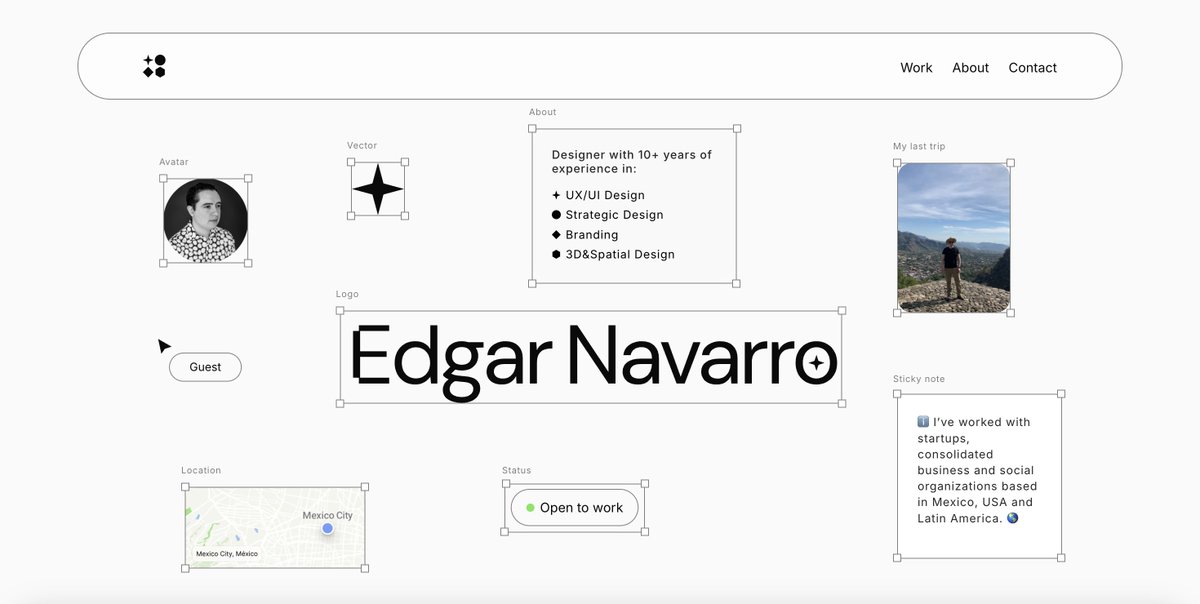This screenshot has width=1200, height=604.
Task: Select the UX/UI Design text
Action: pyautogui.click(x=605, y=195)
